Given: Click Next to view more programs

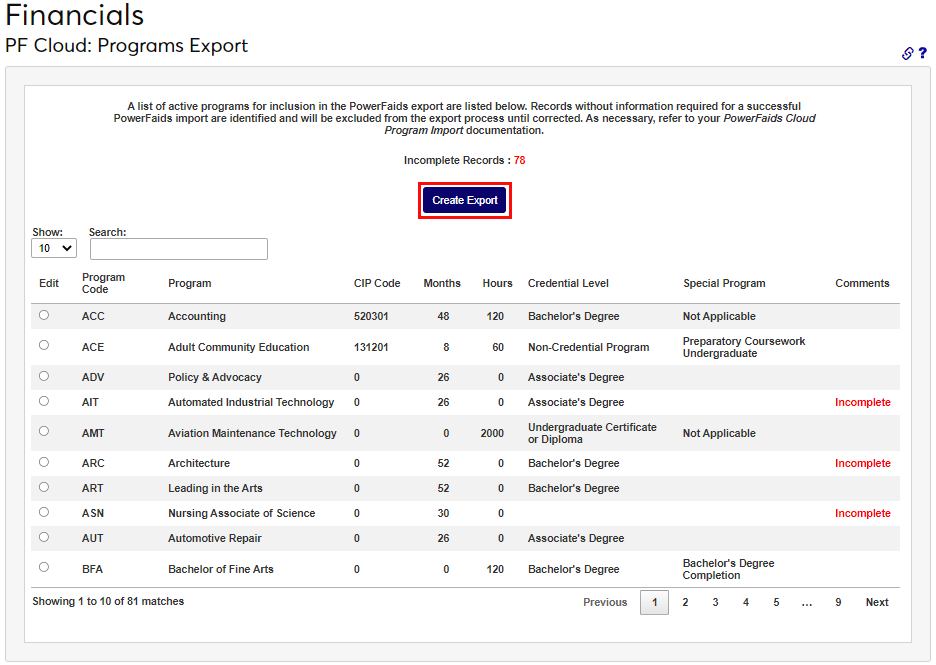Looking at the screenshot, I should pyautogui.click(x=876, y=602).
